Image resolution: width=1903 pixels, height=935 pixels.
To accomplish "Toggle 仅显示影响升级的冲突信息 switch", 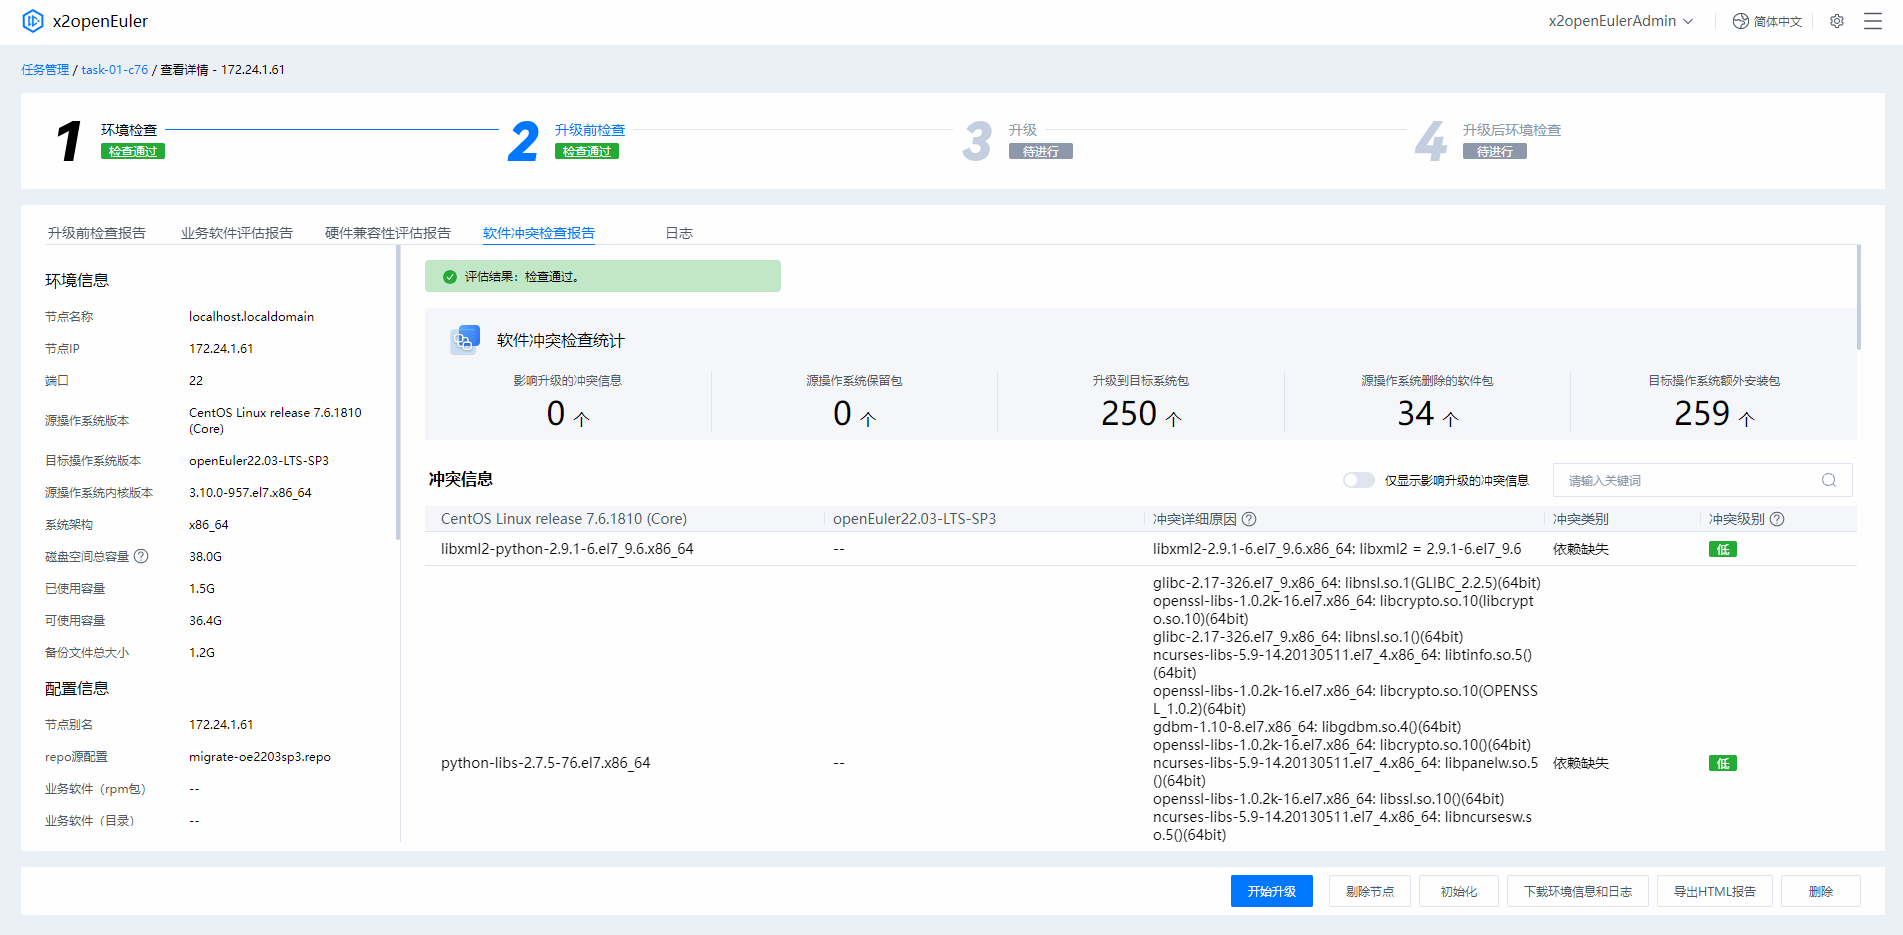I will pyautogui.click(x=1358, y=480).
